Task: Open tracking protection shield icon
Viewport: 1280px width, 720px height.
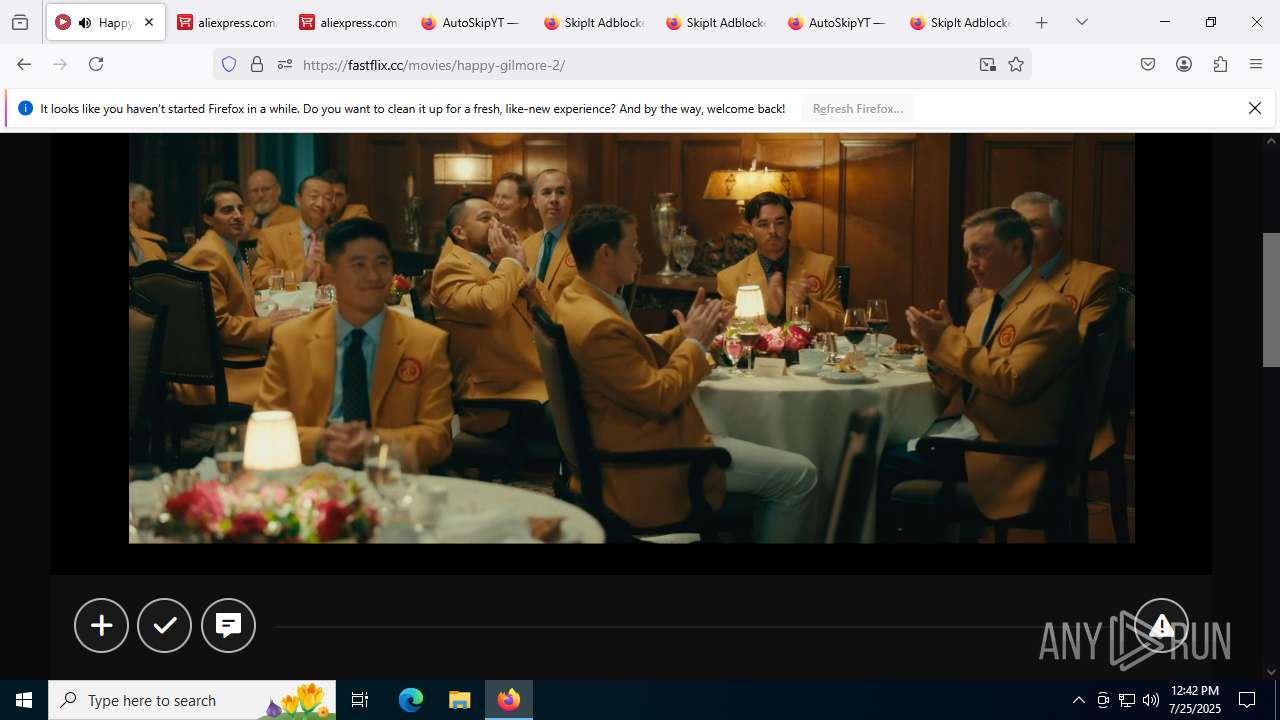Action: click(x=229, y=64)
